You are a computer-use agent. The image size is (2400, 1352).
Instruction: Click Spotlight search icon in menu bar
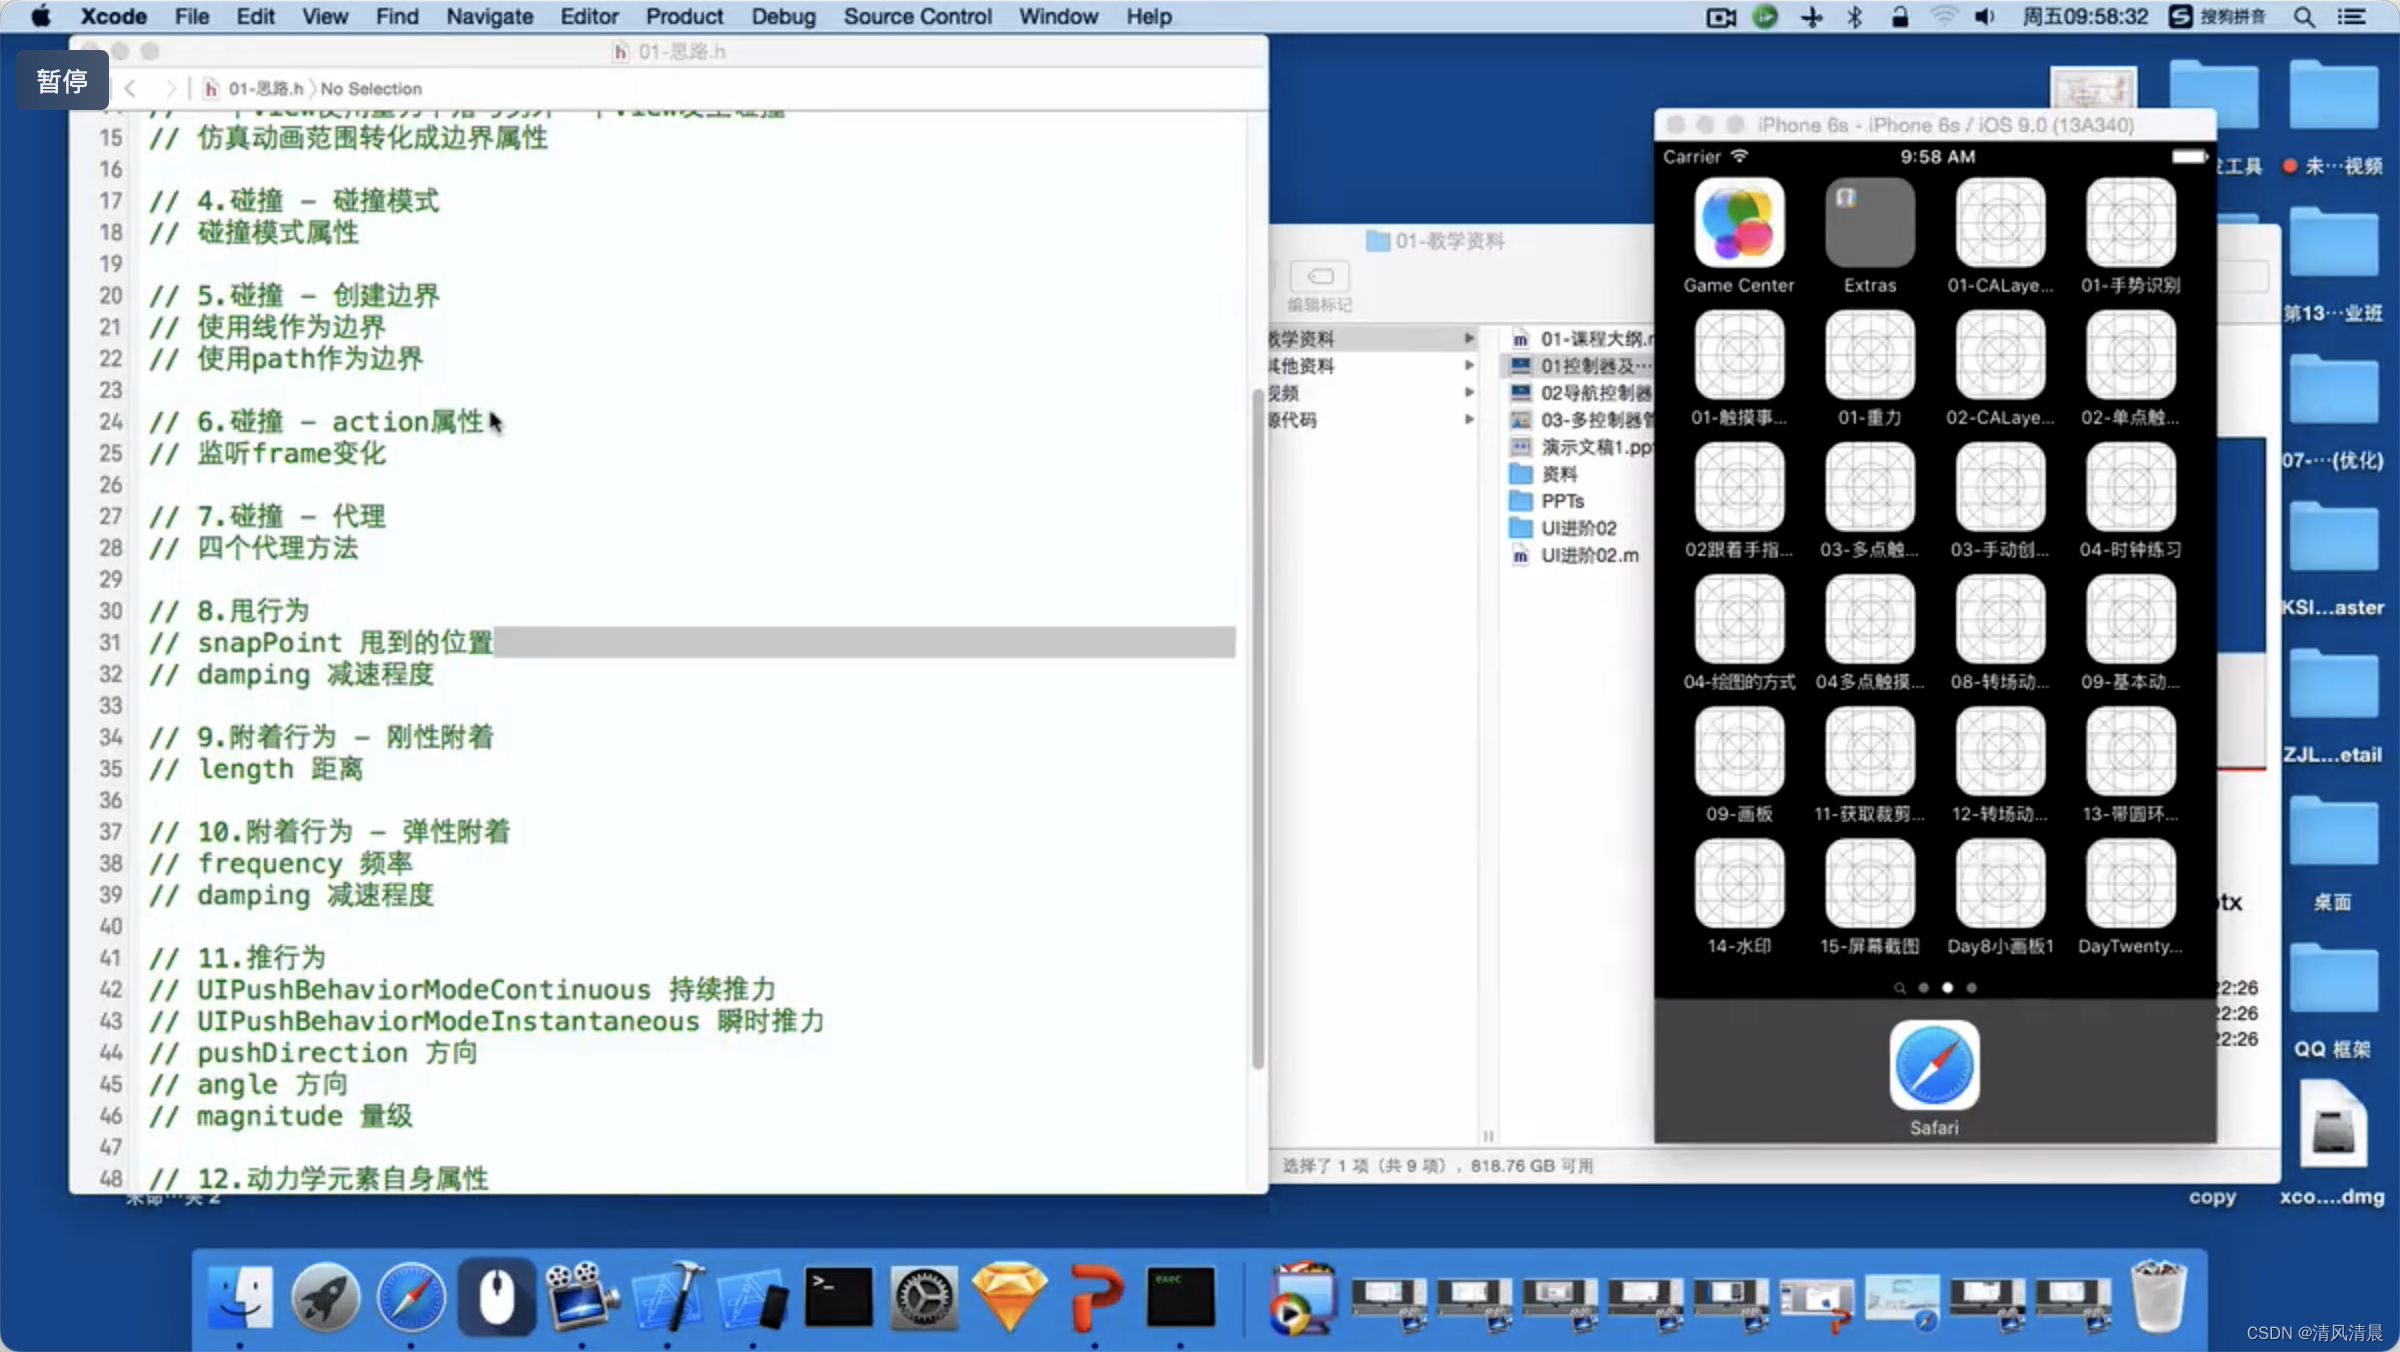point(2304,17)
